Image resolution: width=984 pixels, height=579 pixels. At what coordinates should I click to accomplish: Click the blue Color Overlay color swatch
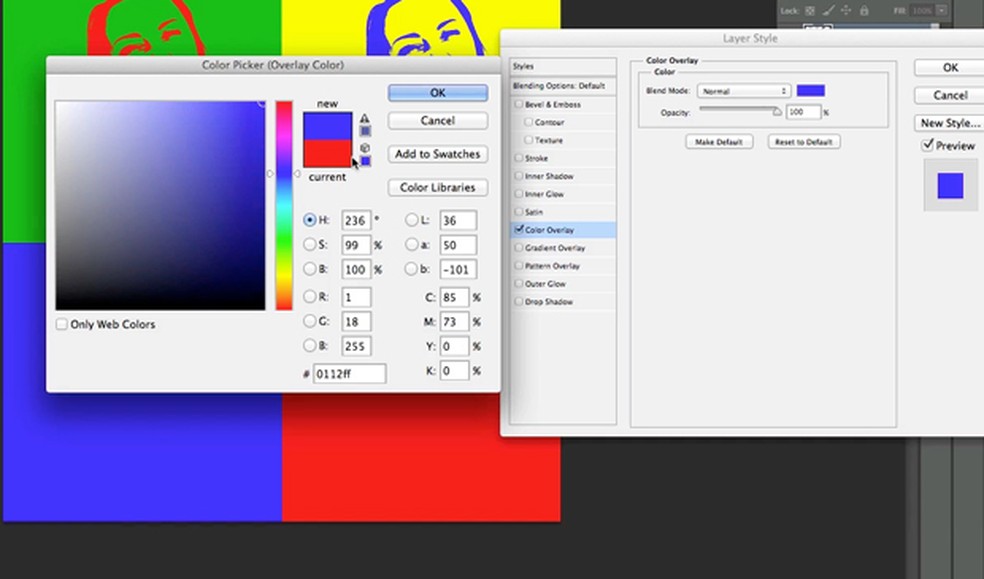[x=811, y=90]
